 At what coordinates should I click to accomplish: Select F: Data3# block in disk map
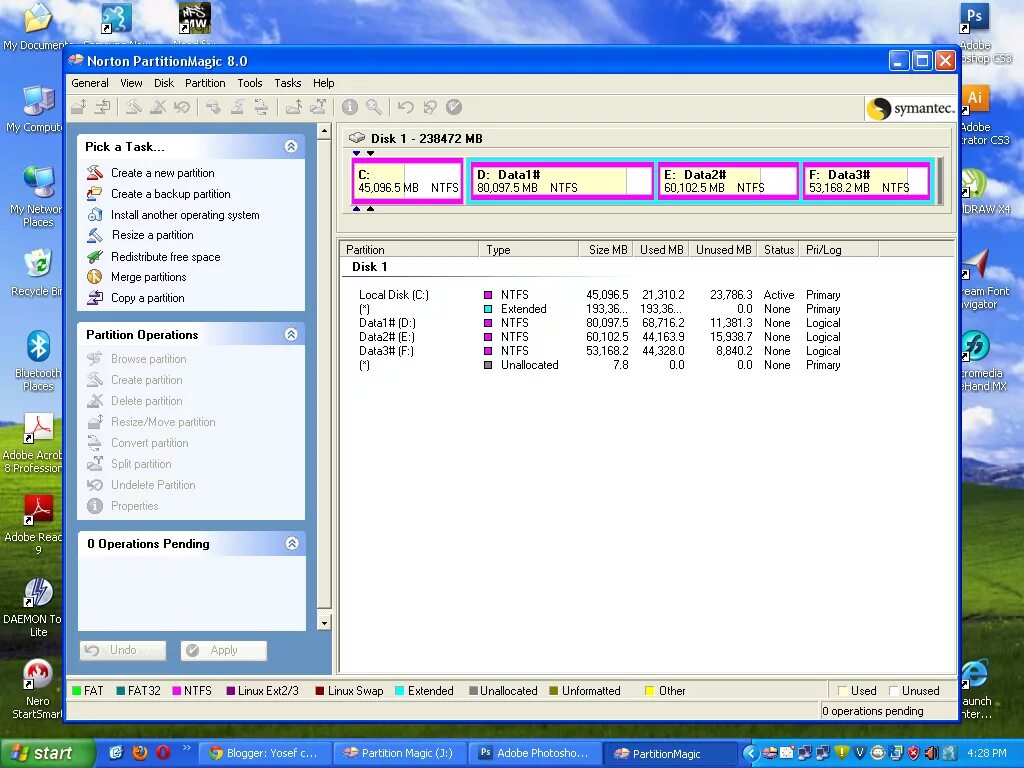[867, 181]
